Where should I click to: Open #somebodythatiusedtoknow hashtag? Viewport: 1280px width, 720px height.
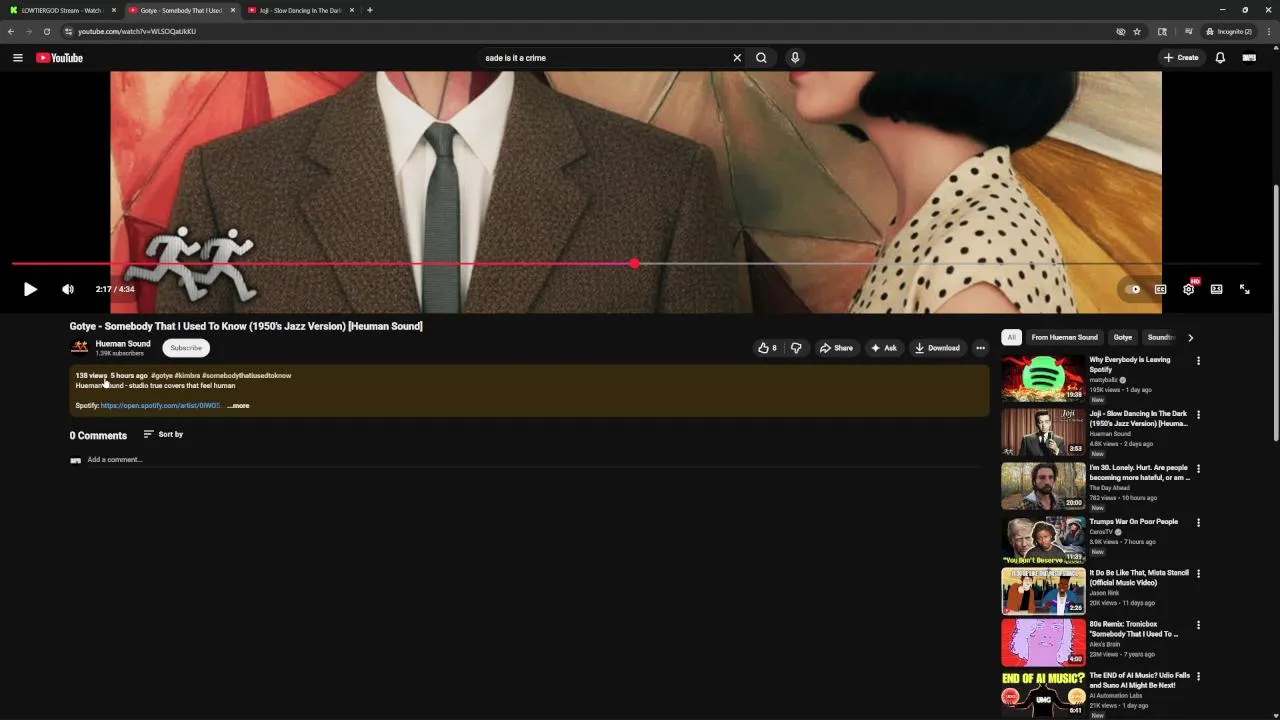click(x=246, y=375)
